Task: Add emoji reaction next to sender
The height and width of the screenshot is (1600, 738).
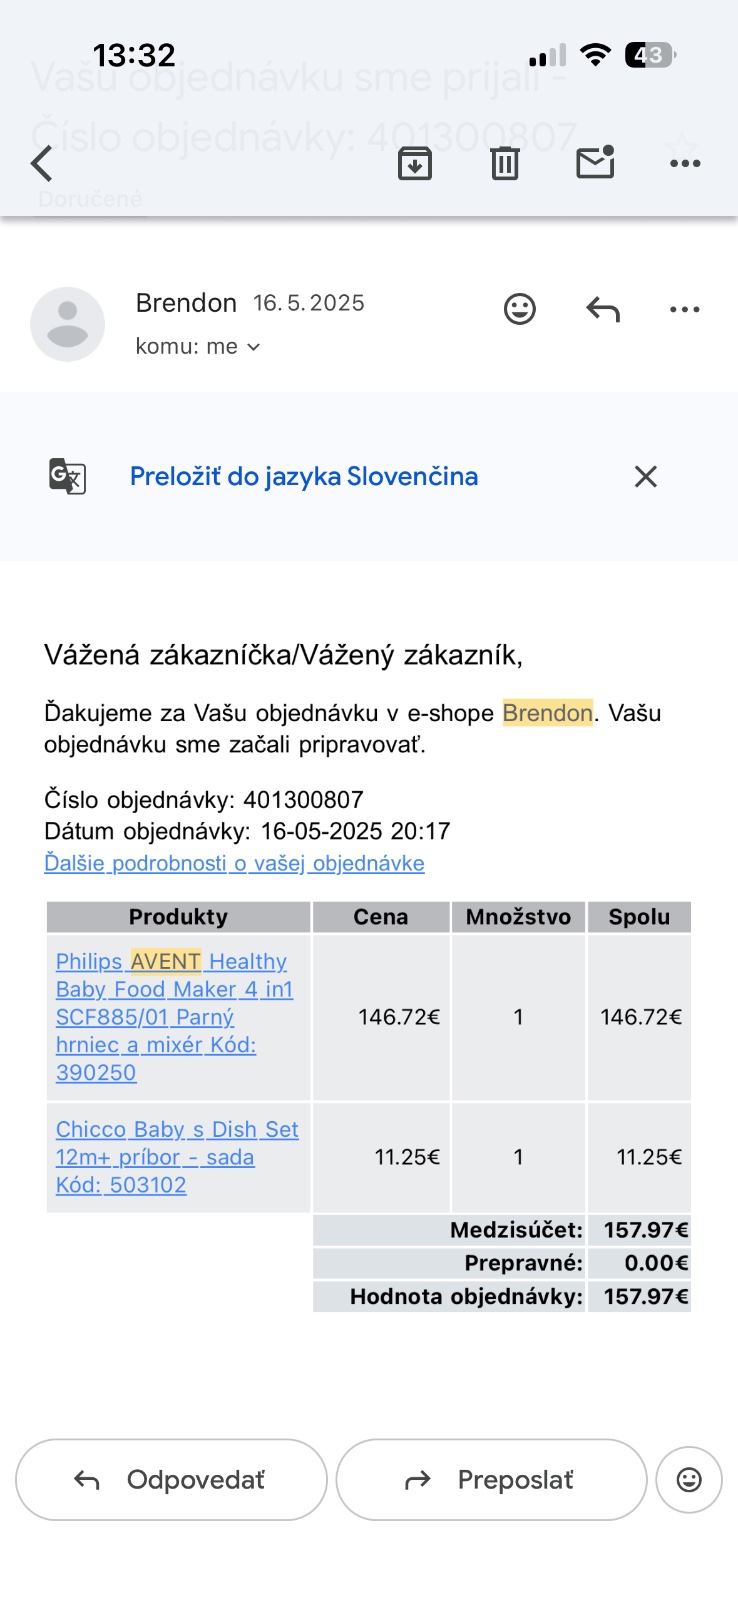Action: click(x=519, y=309)
